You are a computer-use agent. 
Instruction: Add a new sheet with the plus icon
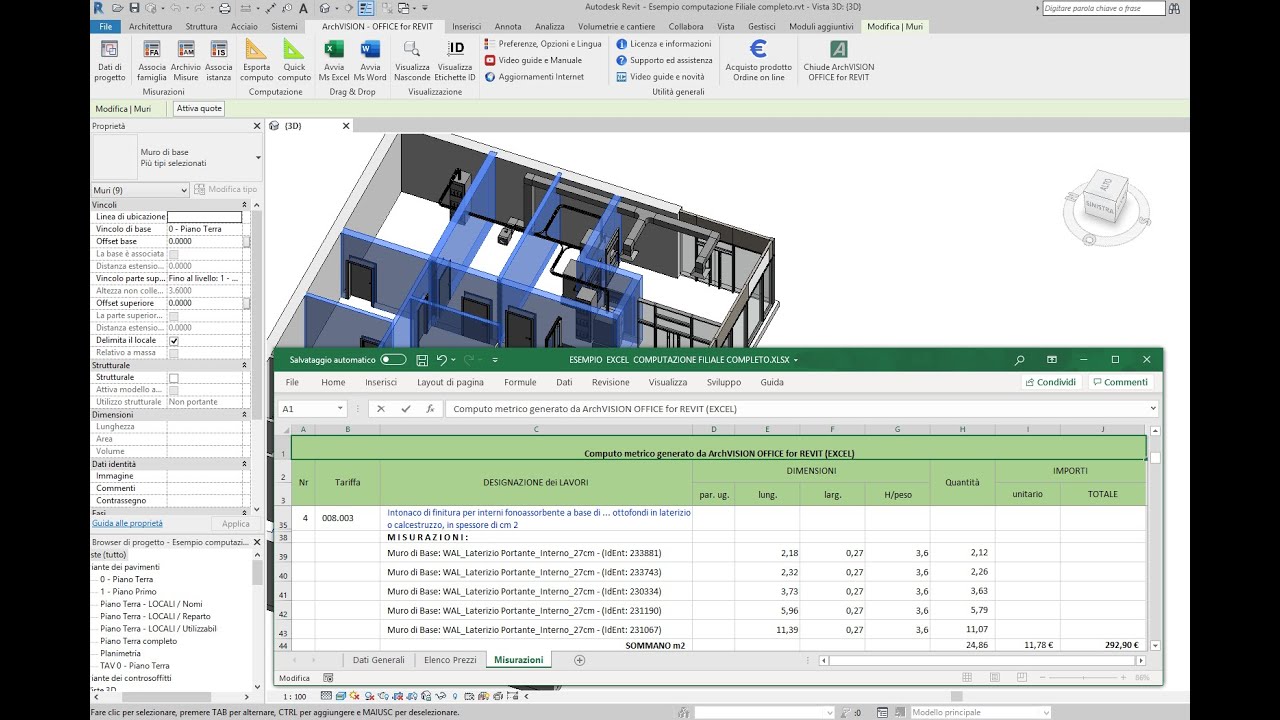click(x=579, y=660)
